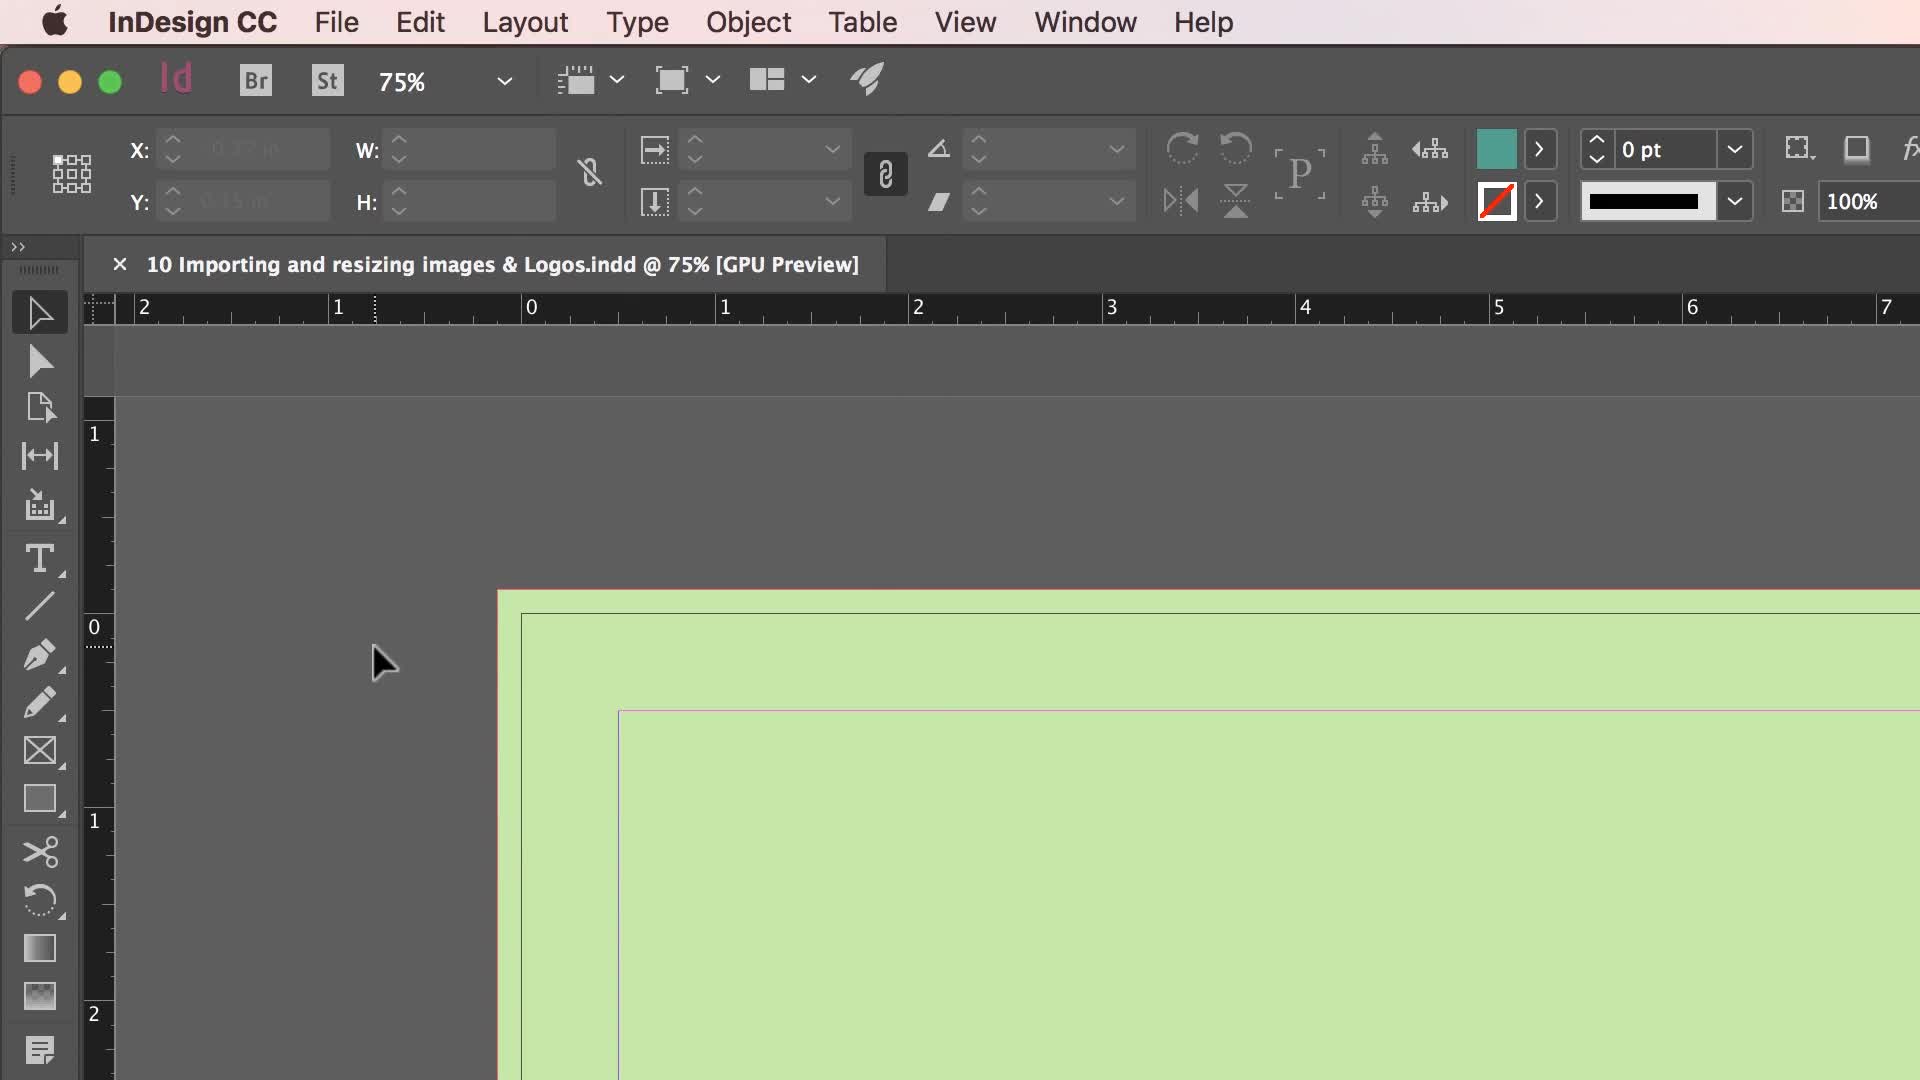Select the Gradient Feather tool
The width and height of the screenshot is (1920, 1080).
[x=40, y=996]
